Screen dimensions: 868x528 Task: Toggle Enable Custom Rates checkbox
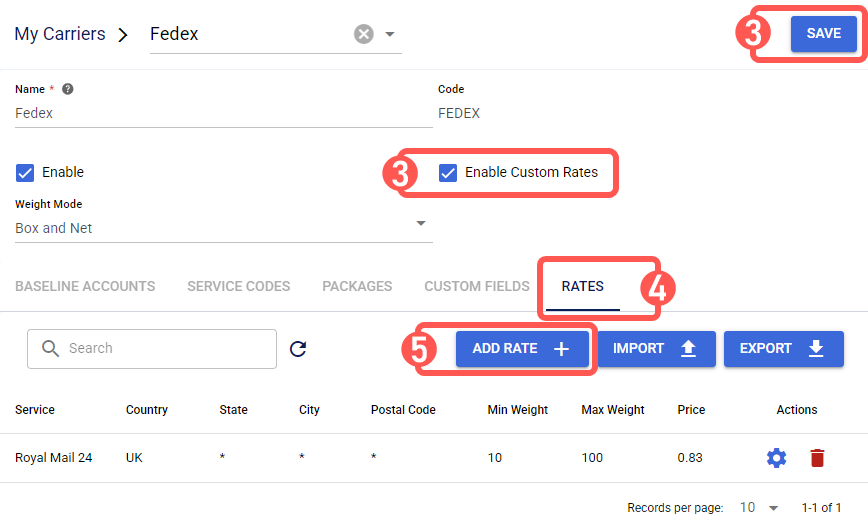pos(448,173)
